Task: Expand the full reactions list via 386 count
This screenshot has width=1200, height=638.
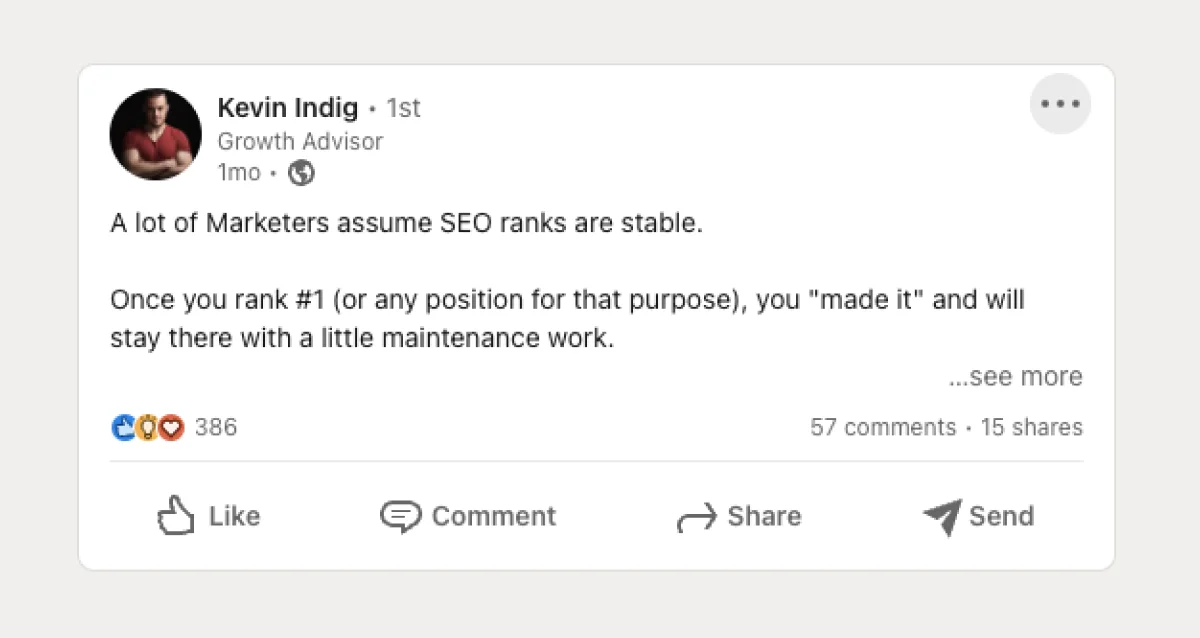Action: (216, 427)
